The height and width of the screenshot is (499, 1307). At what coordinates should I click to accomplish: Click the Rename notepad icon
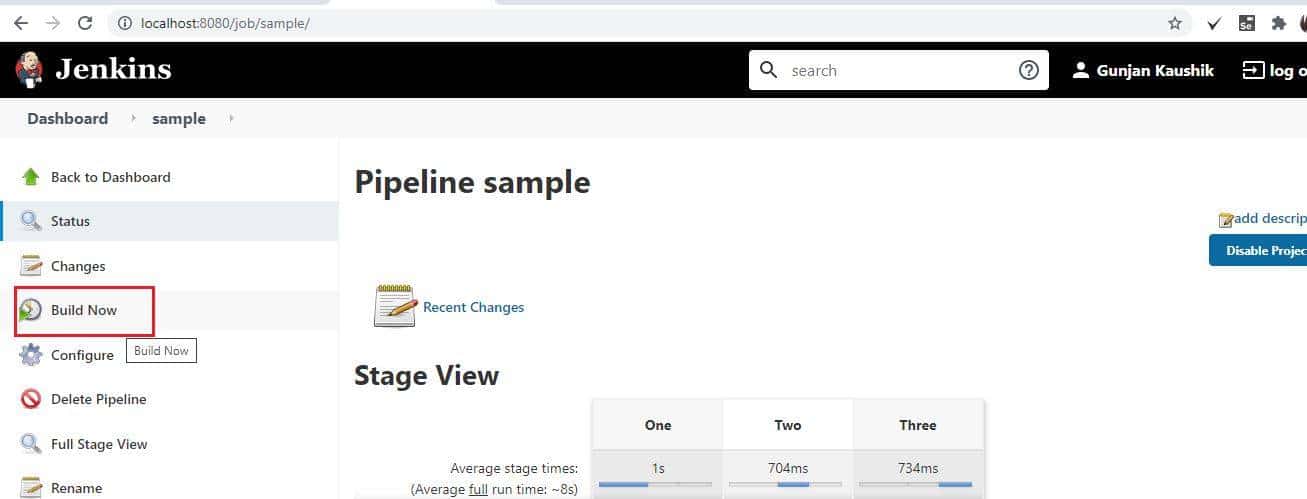point(31,487)
